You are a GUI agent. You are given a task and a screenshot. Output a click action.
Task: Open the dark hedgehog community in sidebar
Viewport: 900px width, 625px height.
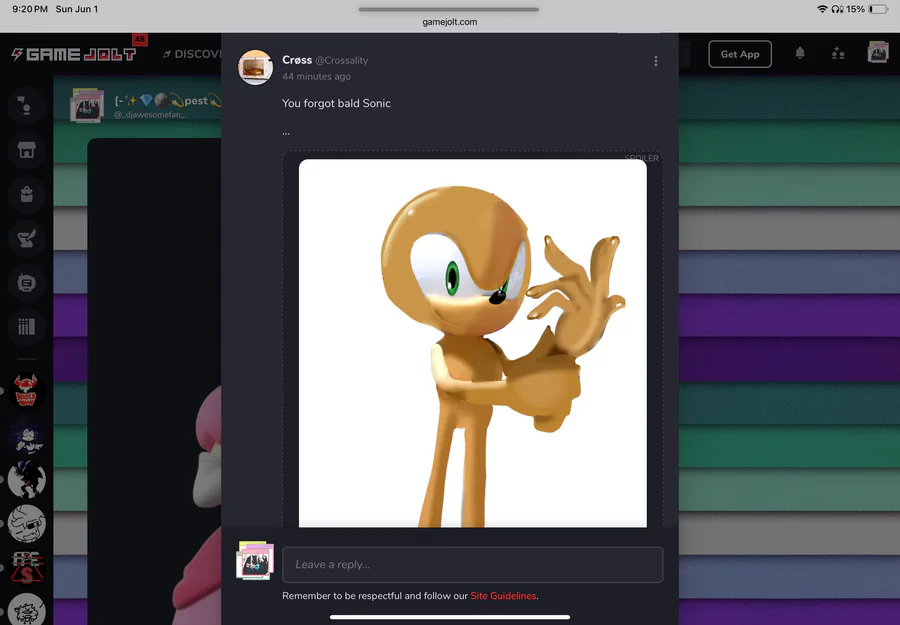(x=26, y=480)
